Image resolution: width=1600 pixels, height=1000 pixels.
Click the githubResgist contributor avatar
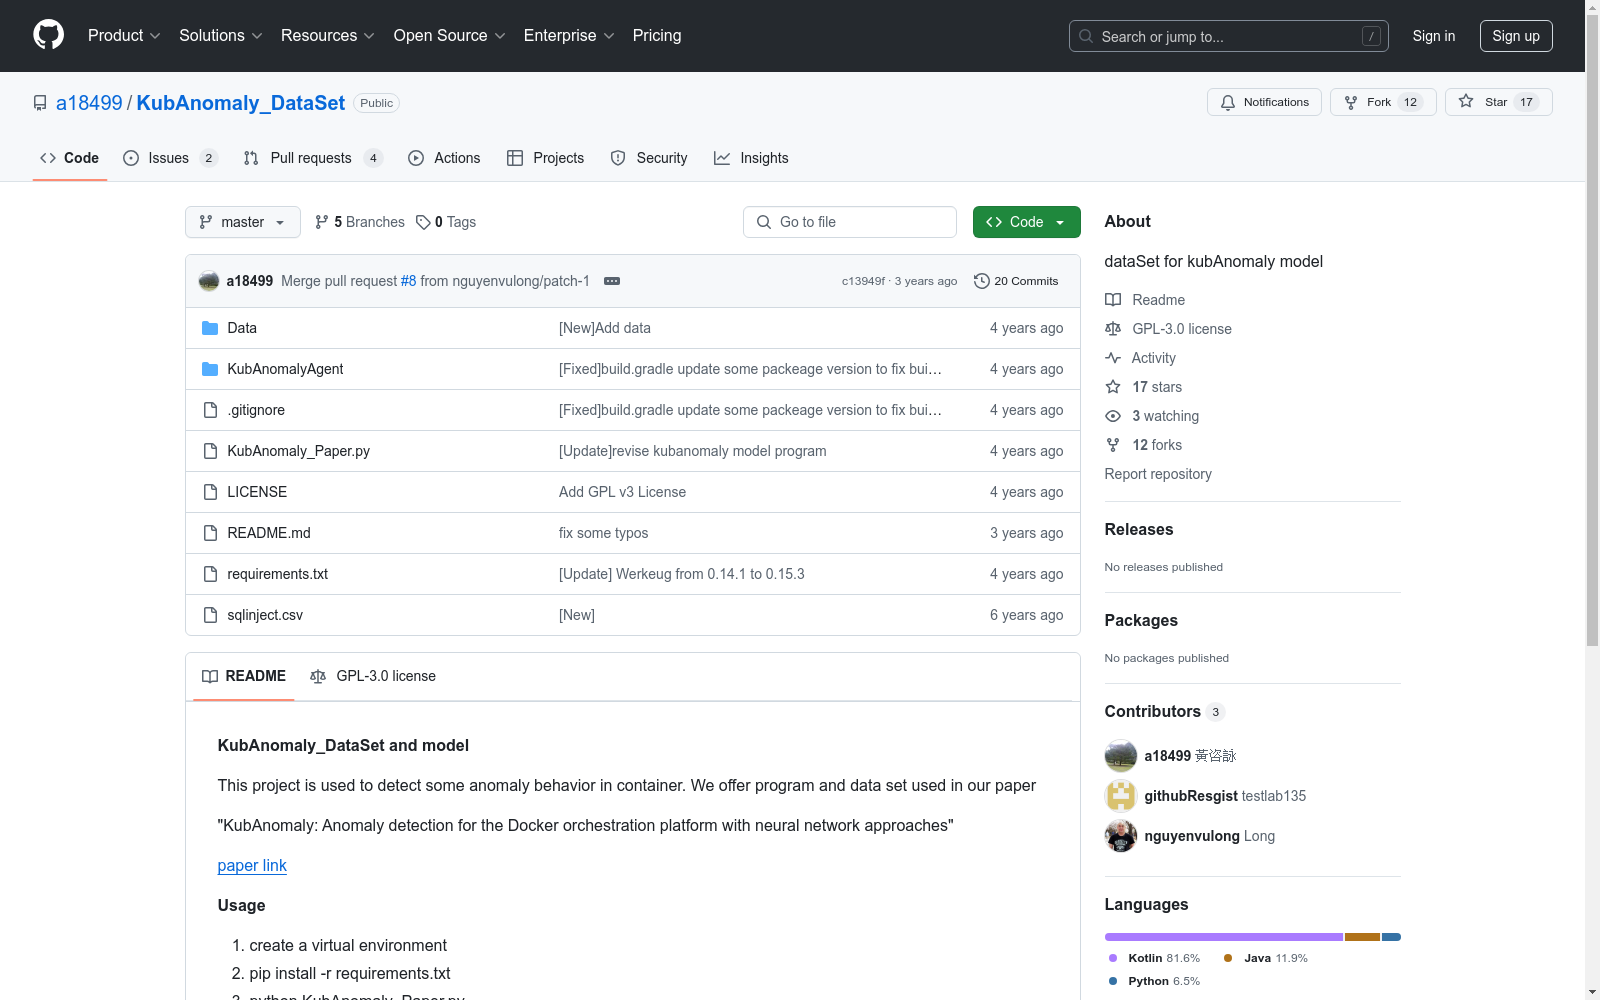tap(1121, 796)
